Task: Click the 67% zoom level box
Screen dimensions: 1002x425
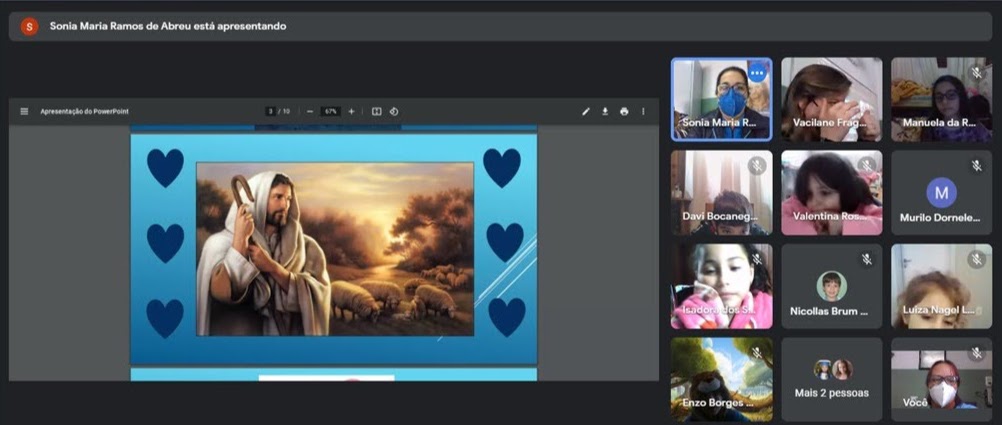Action: [x=331, y=111]
